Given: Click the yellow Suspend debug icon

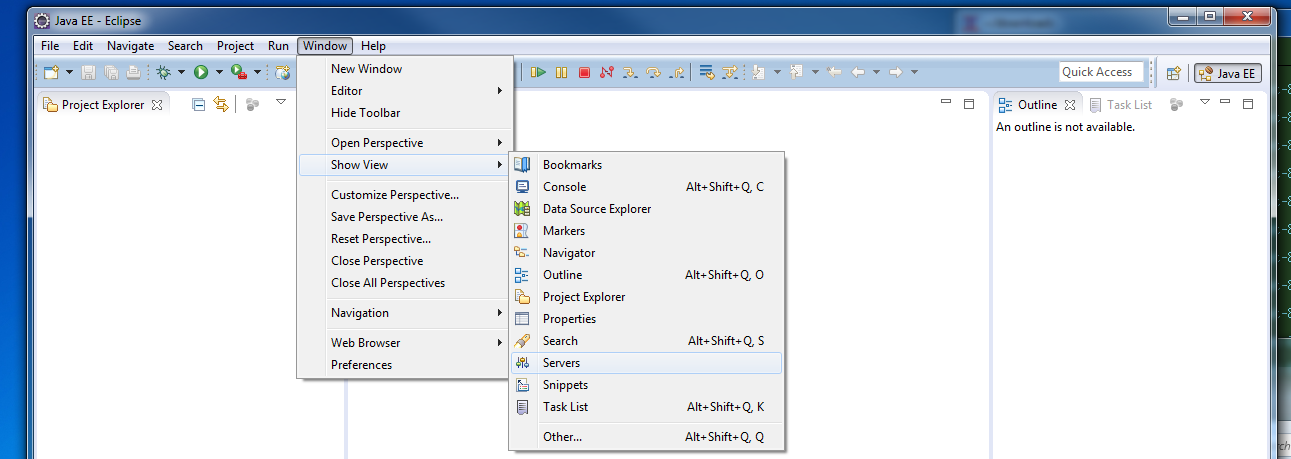Looking at the screenshot, I should pos(562,72).
